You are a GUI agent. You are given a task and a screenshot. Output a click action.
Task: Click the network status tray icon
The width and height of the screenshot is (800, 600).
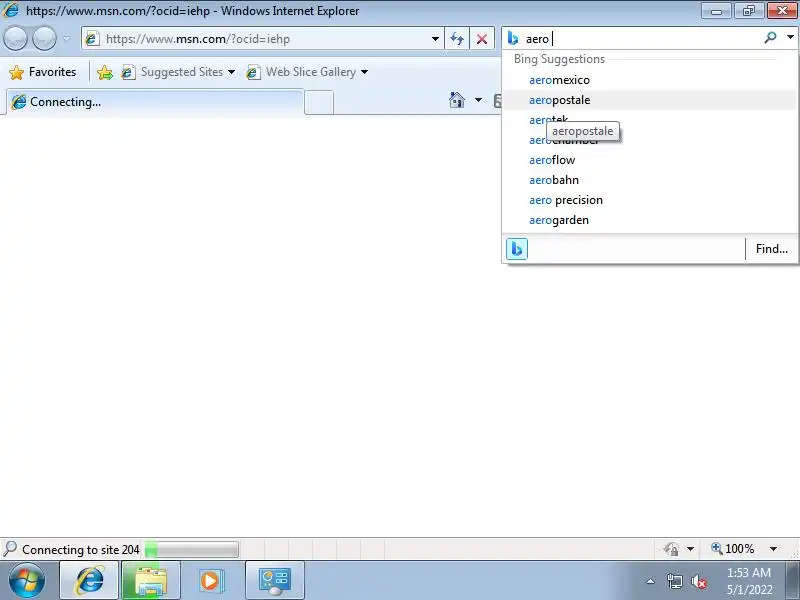pyautogui.click(x=674, y=581)
